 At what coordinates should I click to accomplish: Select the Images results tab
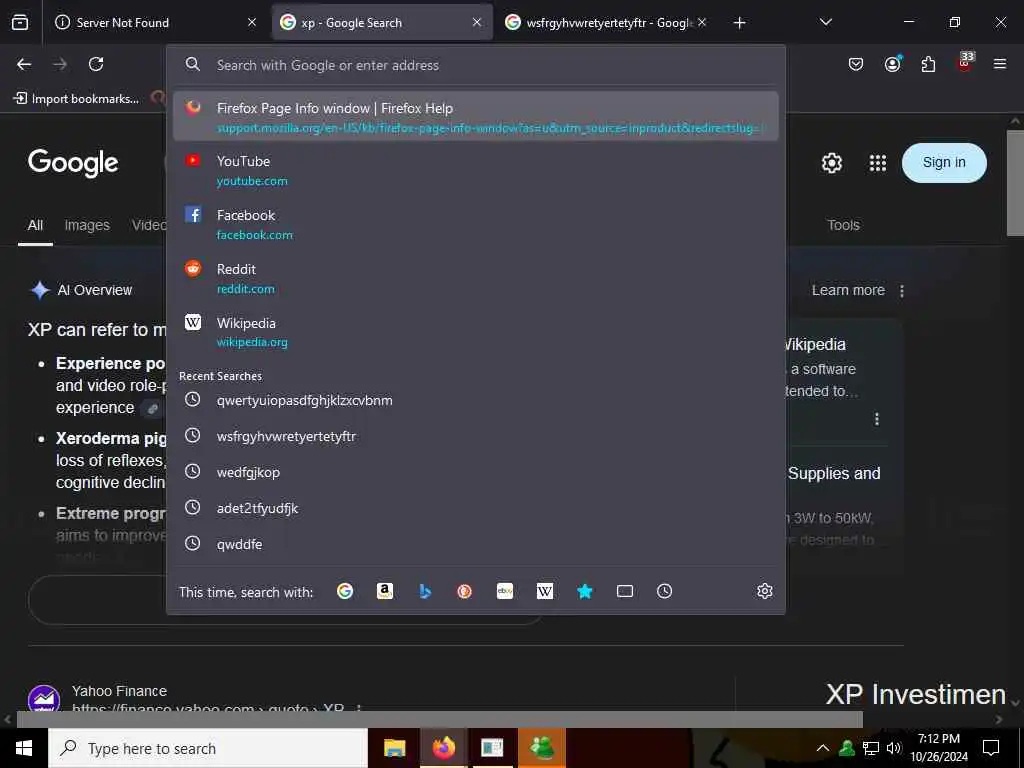coord(87,225)
